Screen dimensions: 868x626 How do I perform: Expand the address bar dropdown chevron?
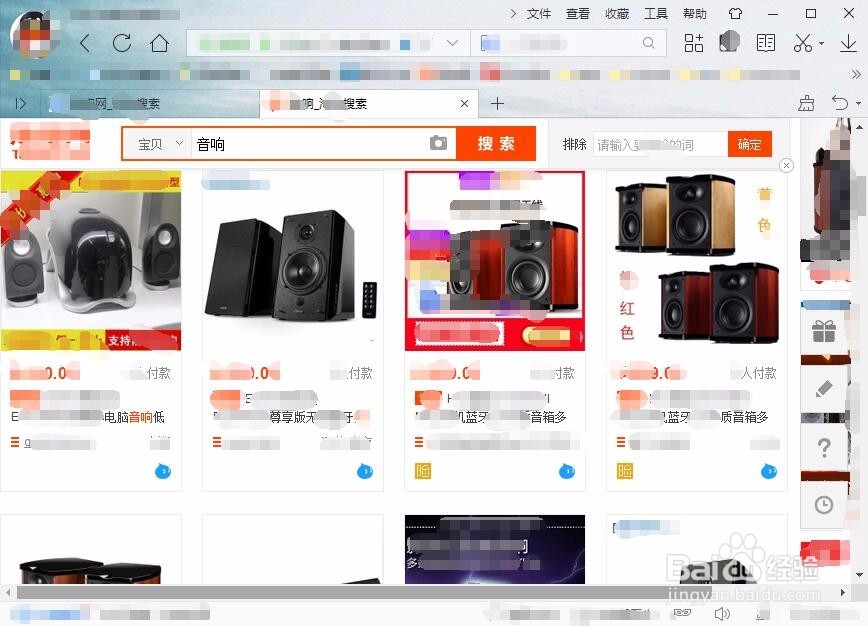coord(452,43)
